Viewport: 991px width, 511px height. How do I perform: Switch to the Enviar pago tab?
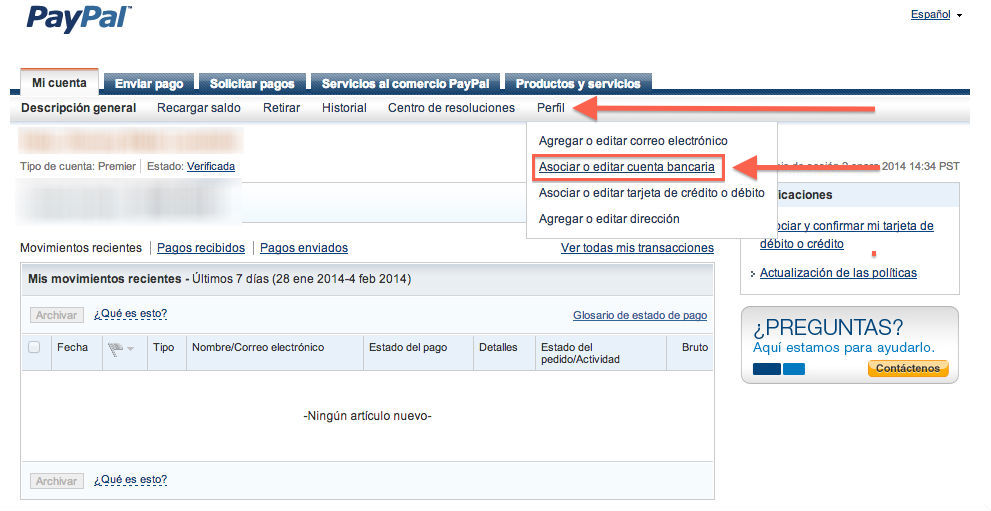(149, 84)
